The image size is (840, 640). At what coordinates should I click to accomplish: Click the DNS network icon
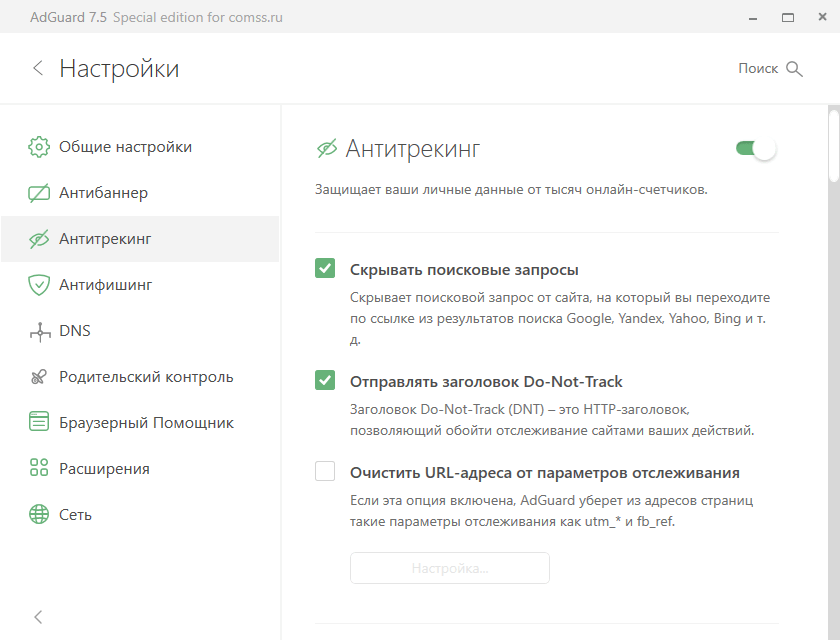pos(39,331)
